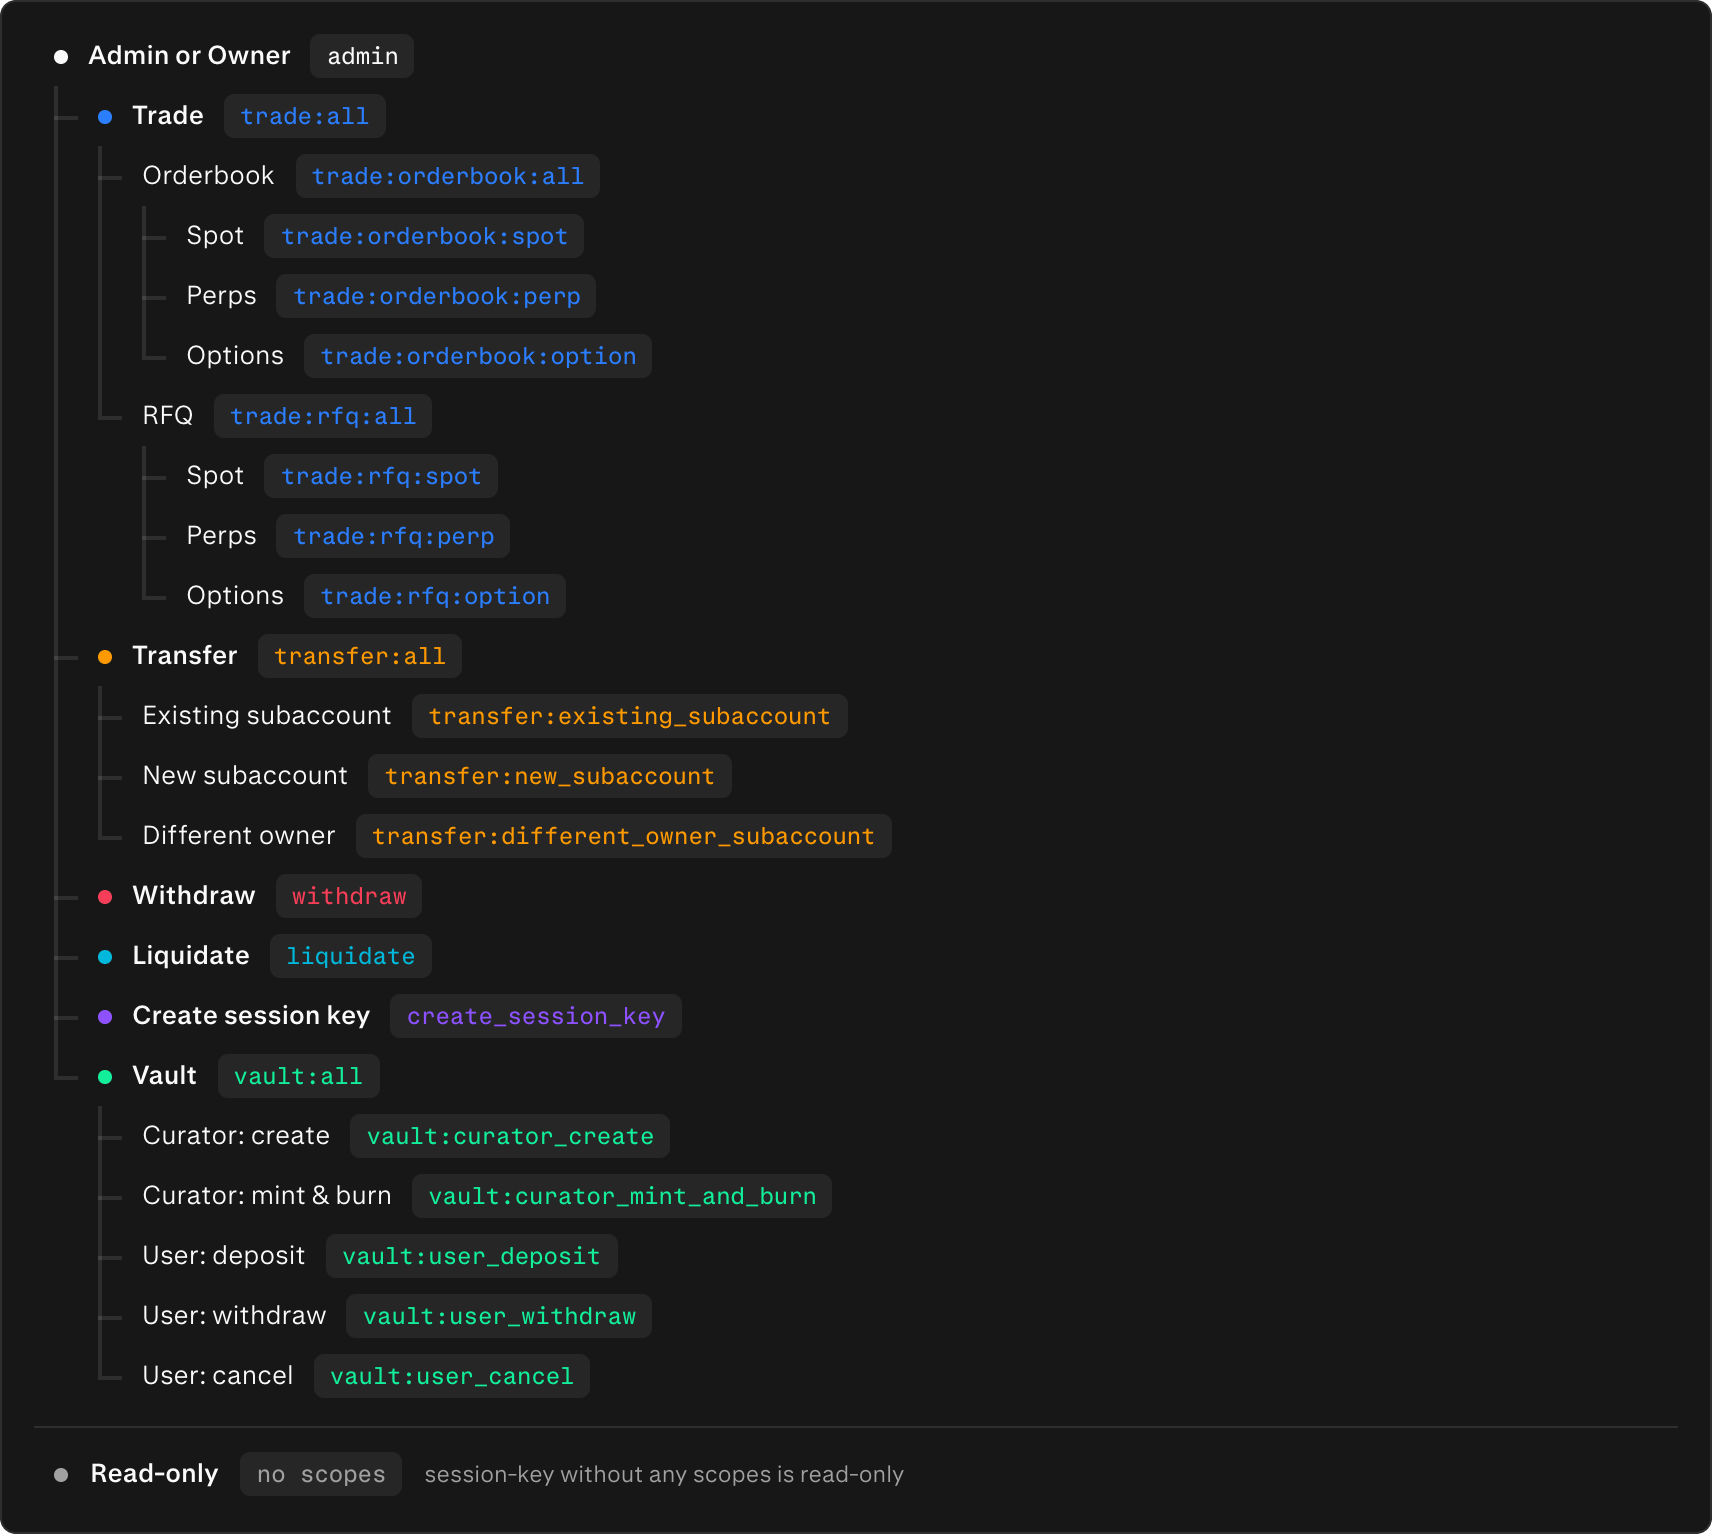Click the Curator: create label
Image resolution: width=1712 pixels, height=1534 pixels.
tap(236, 1136)
